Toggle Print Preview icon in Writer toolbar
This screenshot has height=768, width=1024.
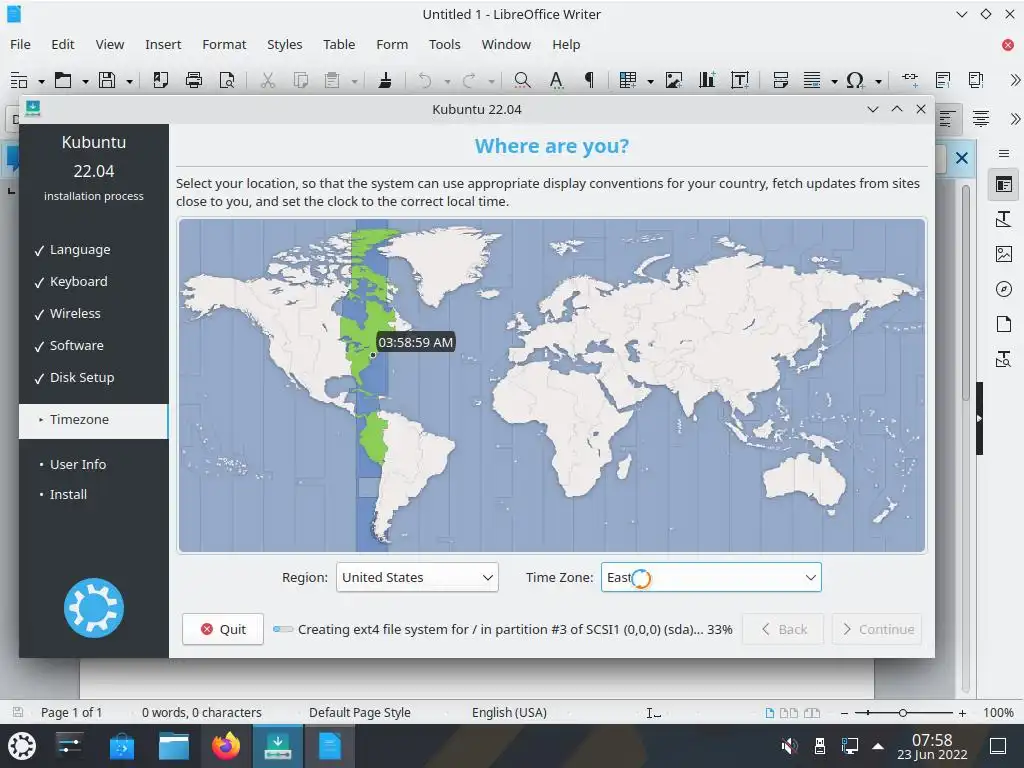pyautogui.click(x=227, y=80)
